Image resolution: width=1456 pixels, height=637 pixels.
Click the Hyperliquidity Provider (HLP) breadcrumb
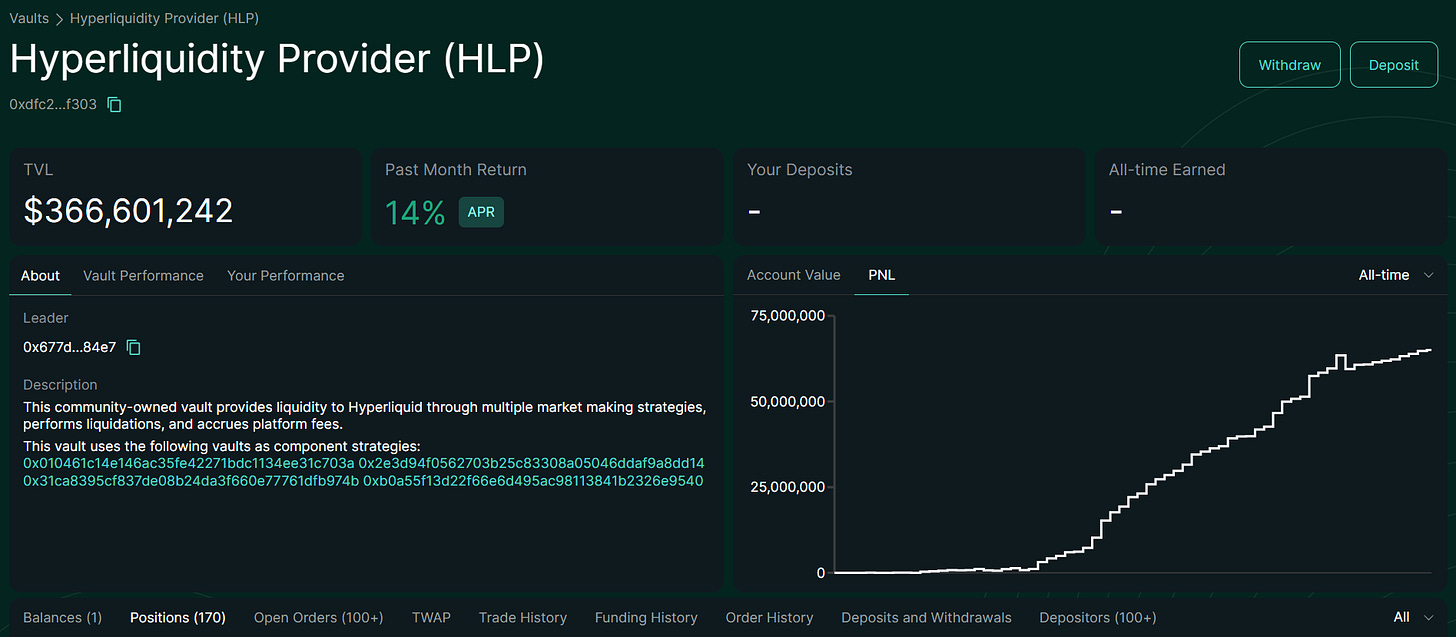coord(165,18)
